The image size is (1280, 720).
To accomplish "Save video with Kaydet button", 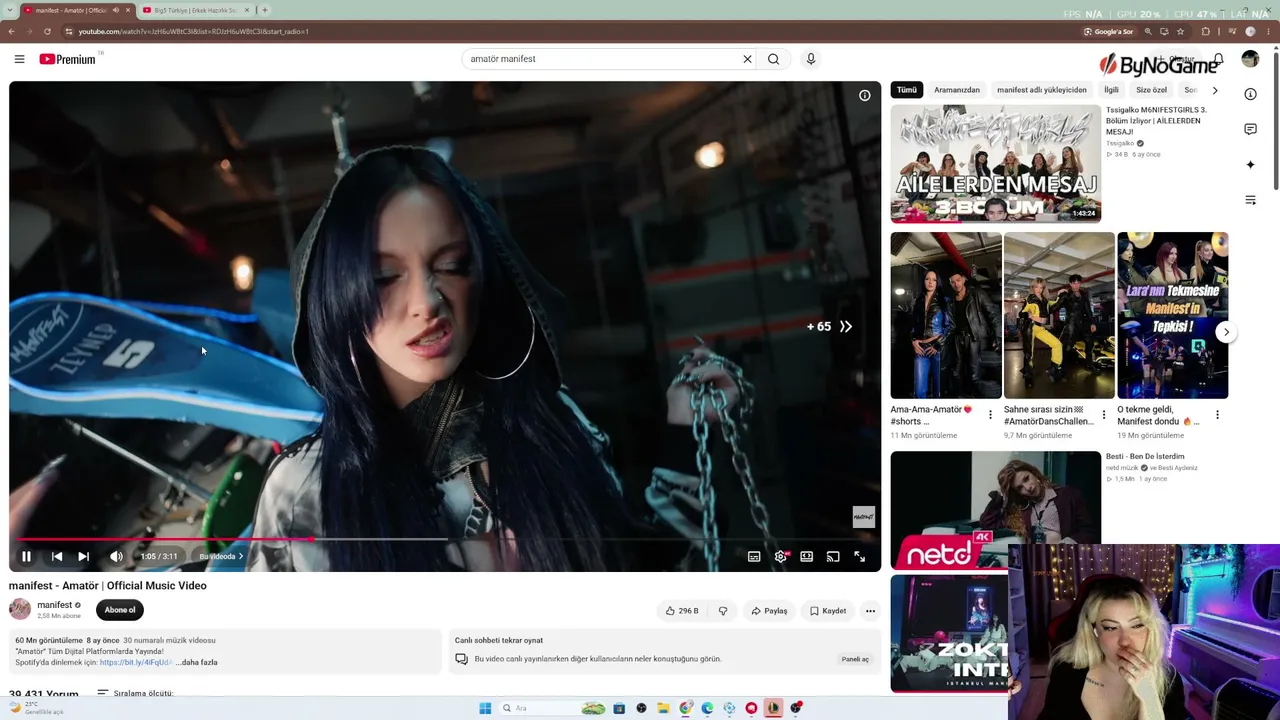I will pos(828,611).
